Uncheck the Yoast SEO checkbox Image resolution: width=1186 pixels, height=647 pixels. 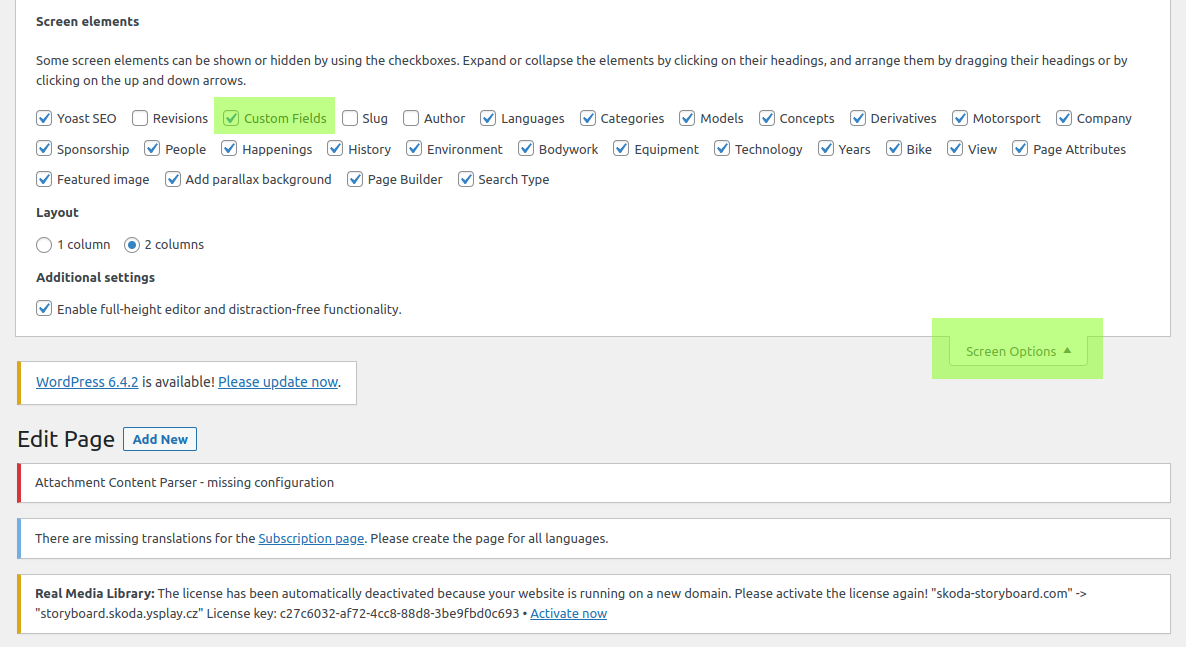44,118
